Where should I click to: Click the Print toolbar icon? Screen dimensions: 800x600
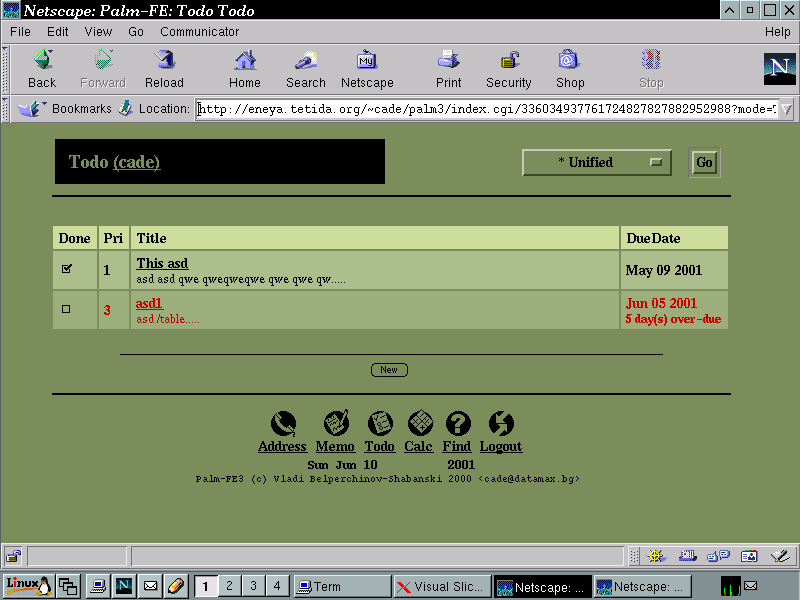point(449,61)
